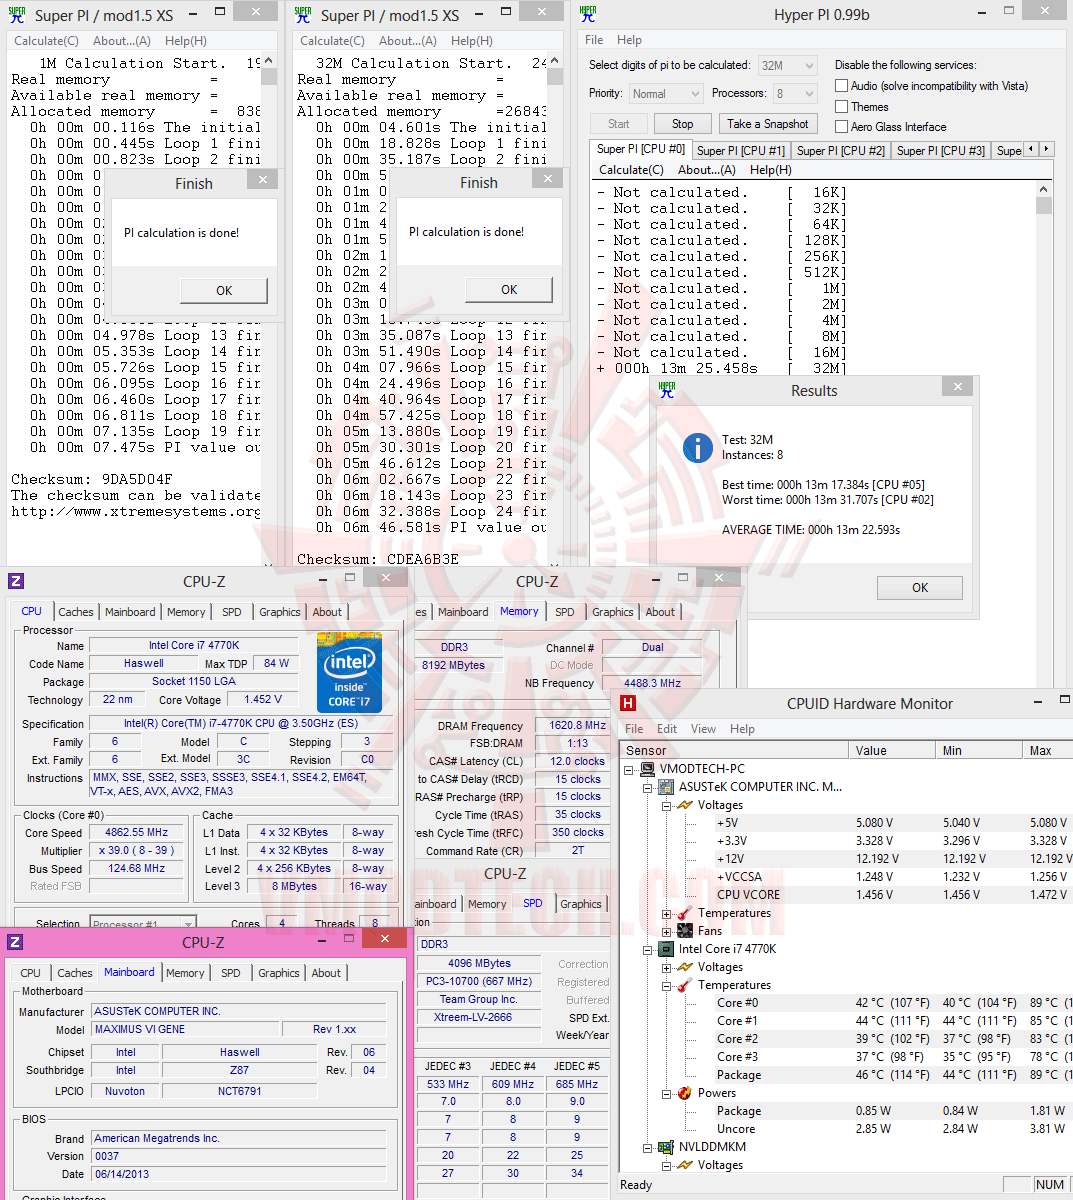Click the Sensor column header
1073x1200 pixels.
(x=735, y=750)
